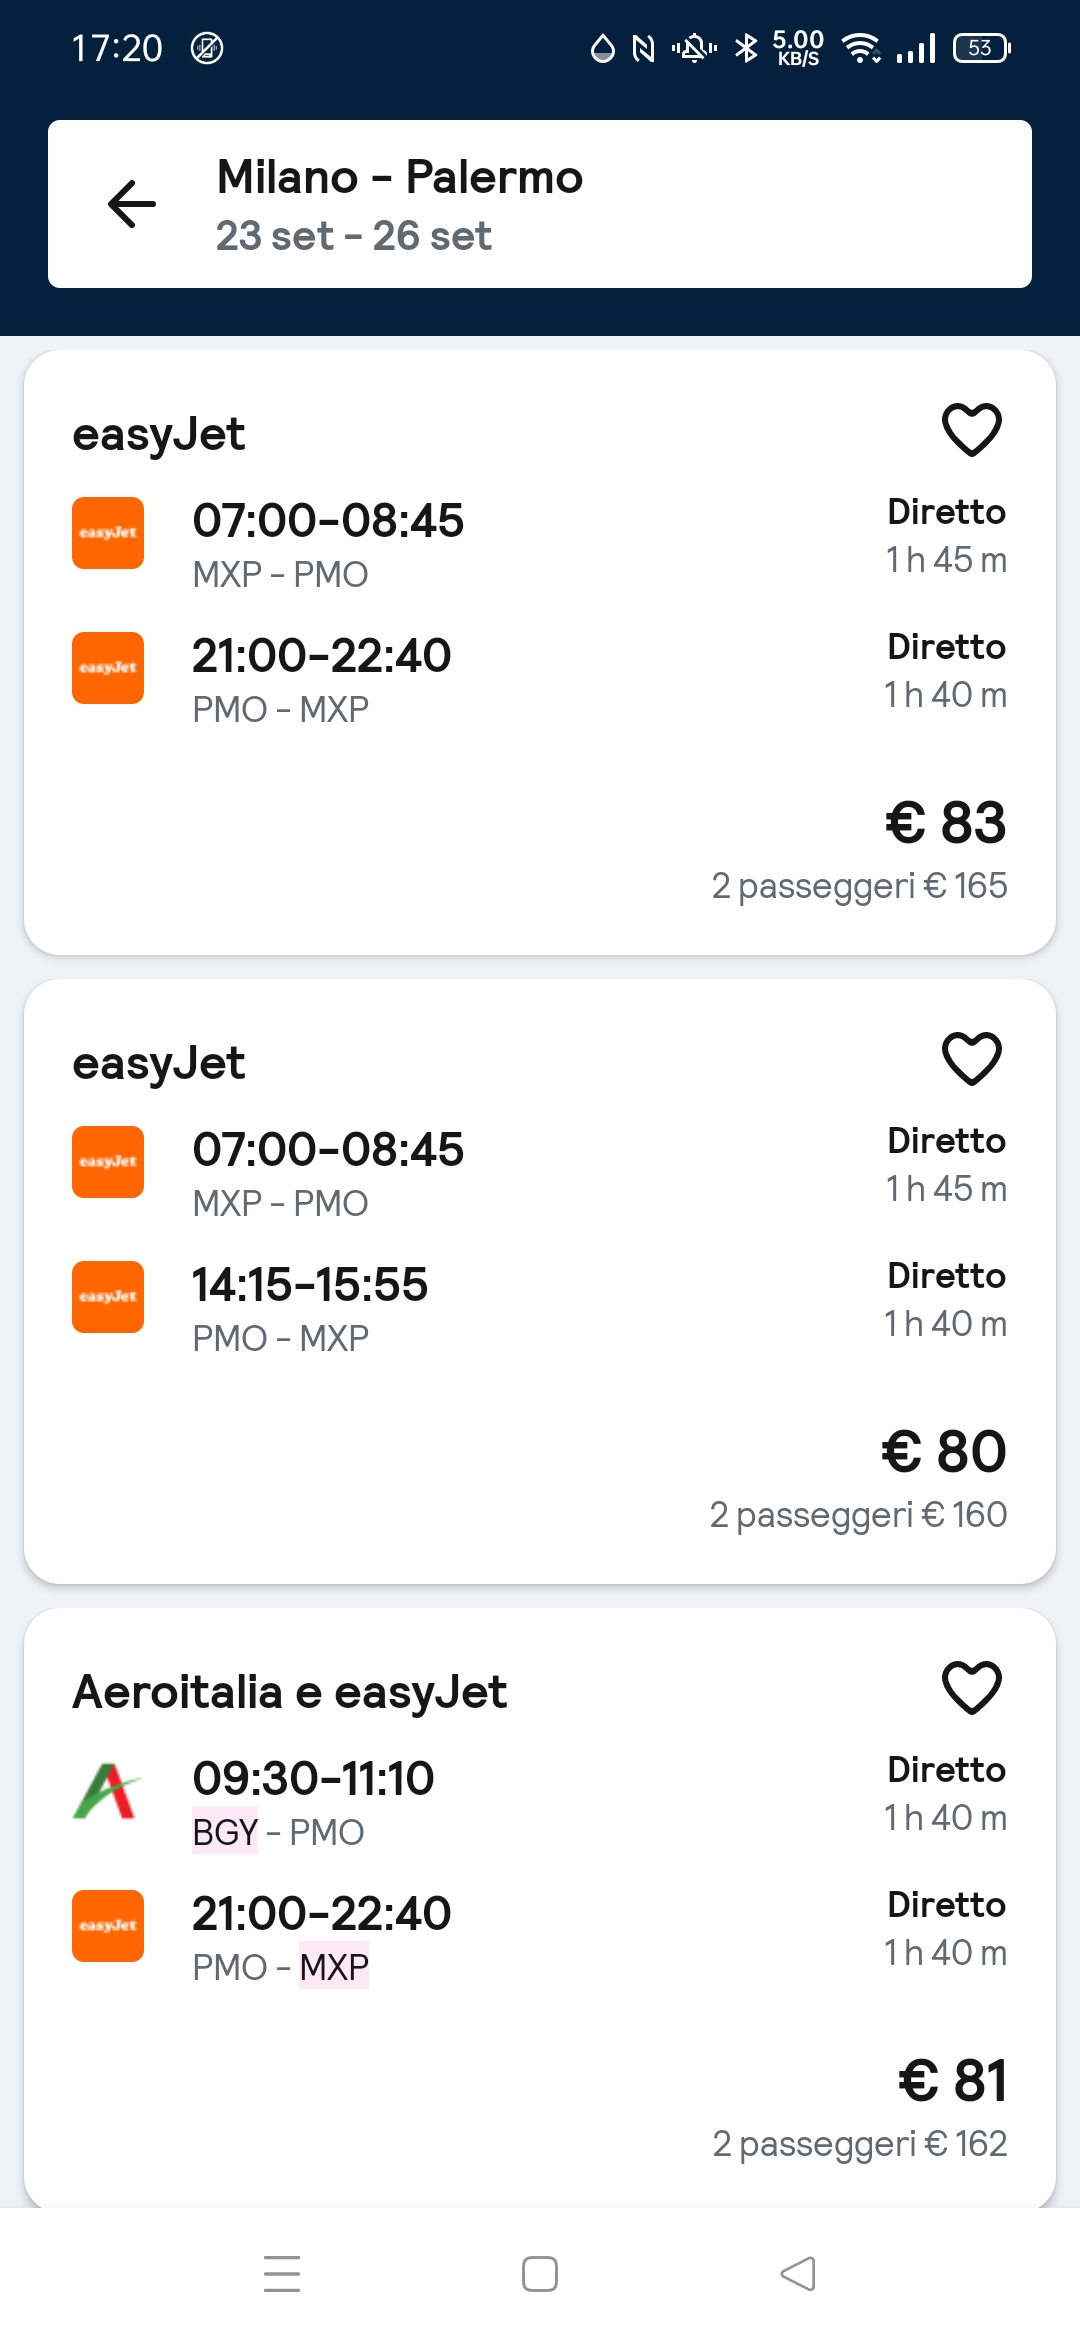This screenshot has height=2340, width=1080.
Task: Tap the highlighted MXP airport code
Action: (x=334, y=1967)
